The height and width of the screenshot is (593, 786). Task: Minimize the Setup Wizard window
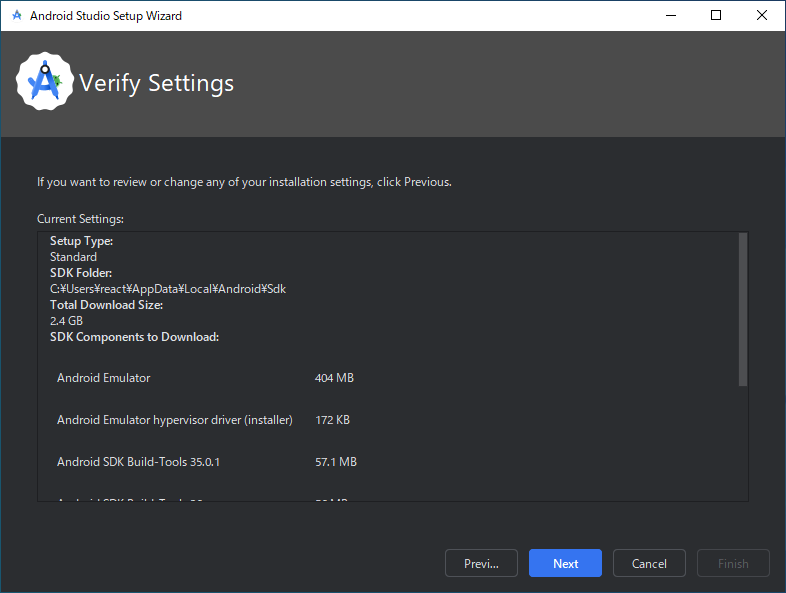(x=671, y=16)
